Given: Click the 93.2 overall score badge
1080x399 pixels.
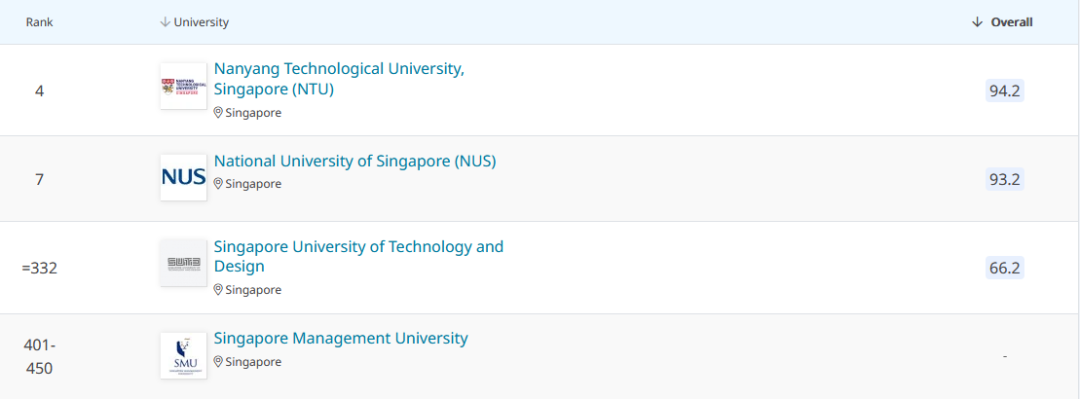Looking at the screenshot, I should pos(1004,179).
